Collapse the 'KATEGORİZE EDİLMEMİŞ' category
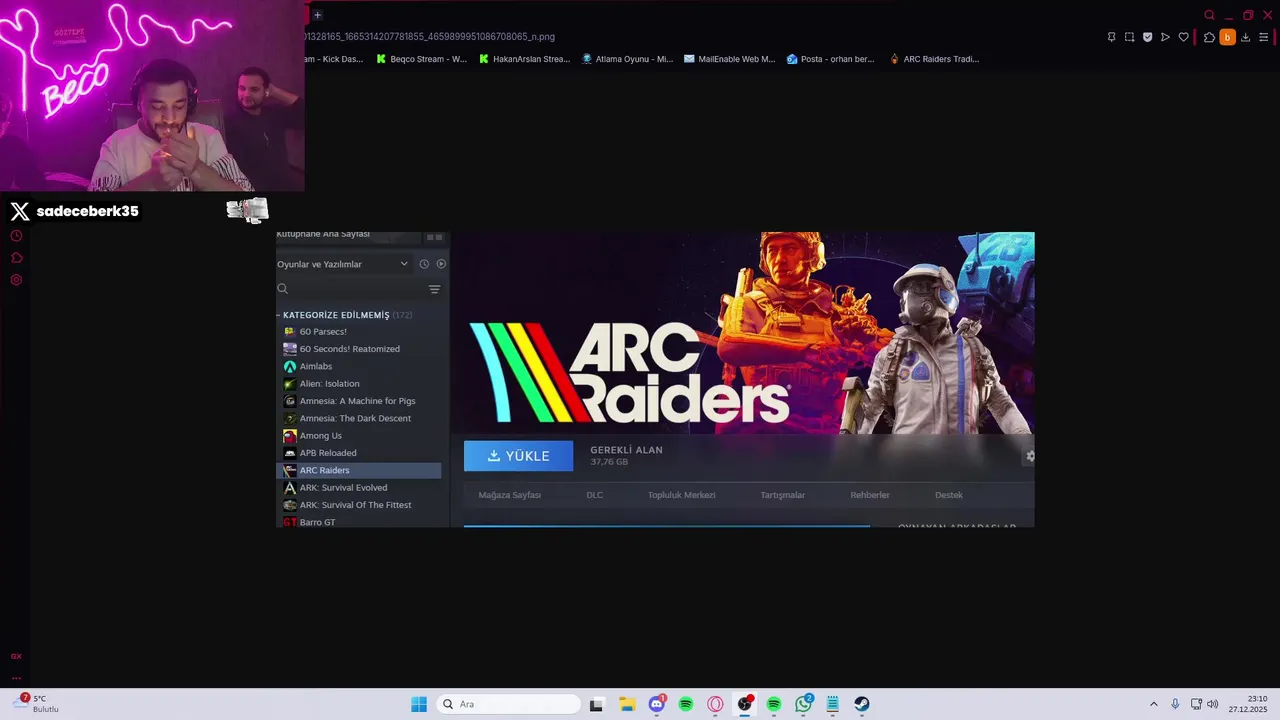This screenshot has height=720, width=1280. 344,315
